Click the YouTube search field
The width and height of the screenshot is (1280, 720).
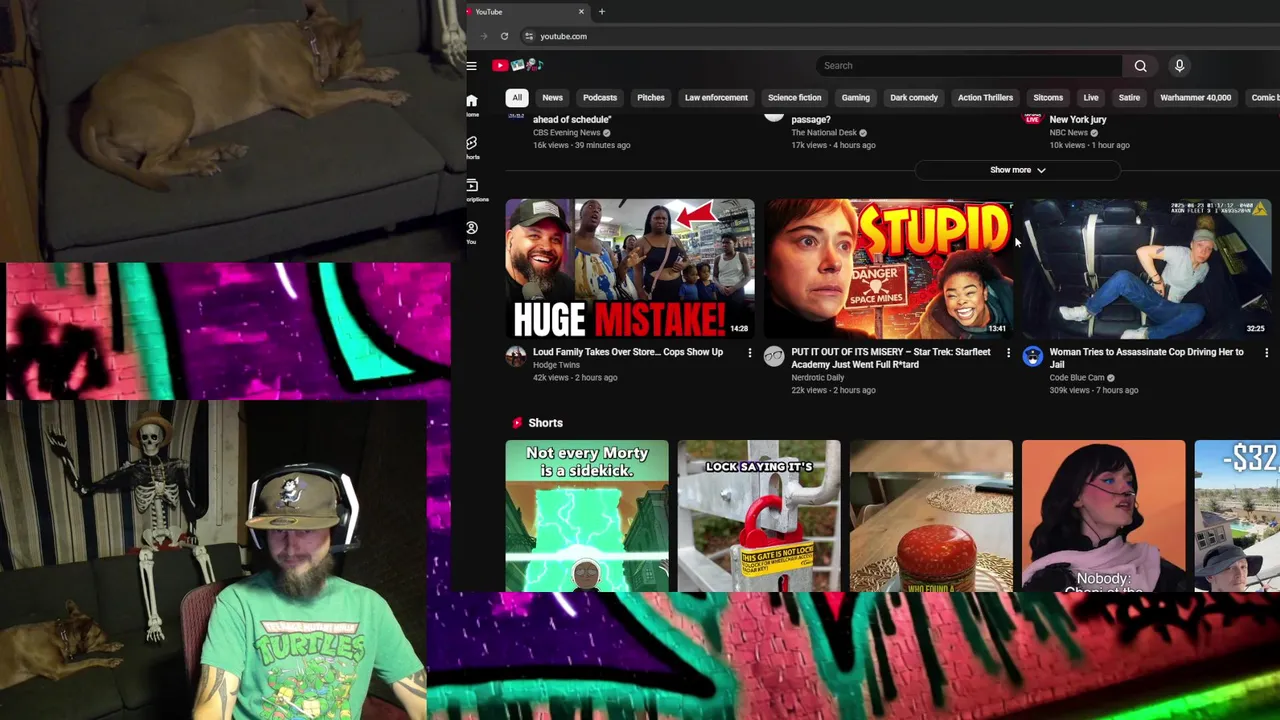(x=969, y=66)
